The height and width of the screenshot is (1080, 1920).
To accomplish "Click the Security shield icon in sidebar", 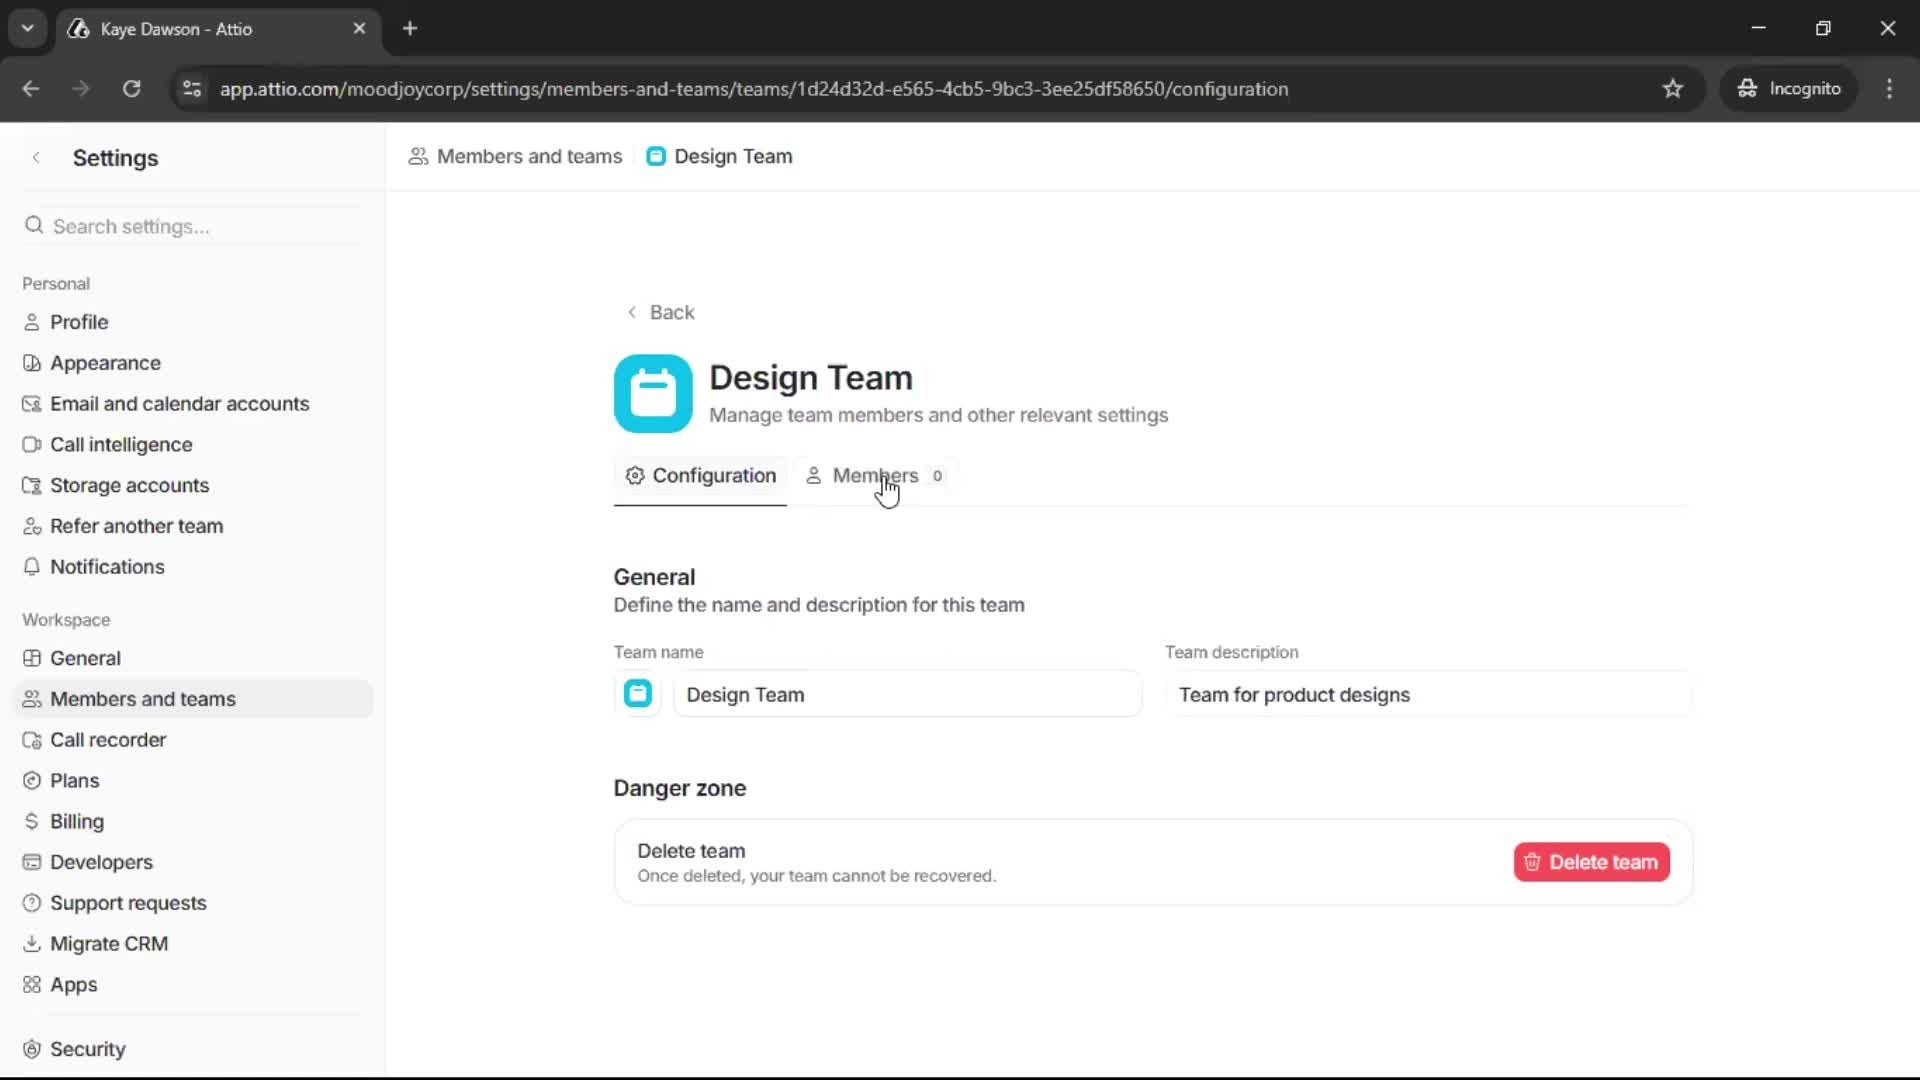I will [x=33, y=1049].
